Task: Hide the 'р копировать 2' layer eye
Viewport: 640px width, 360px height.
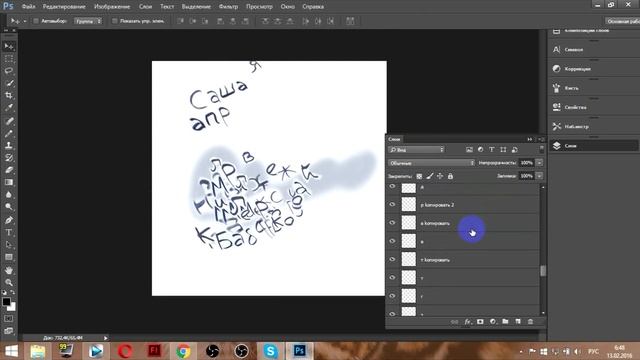Action: (x=392, y=204)
